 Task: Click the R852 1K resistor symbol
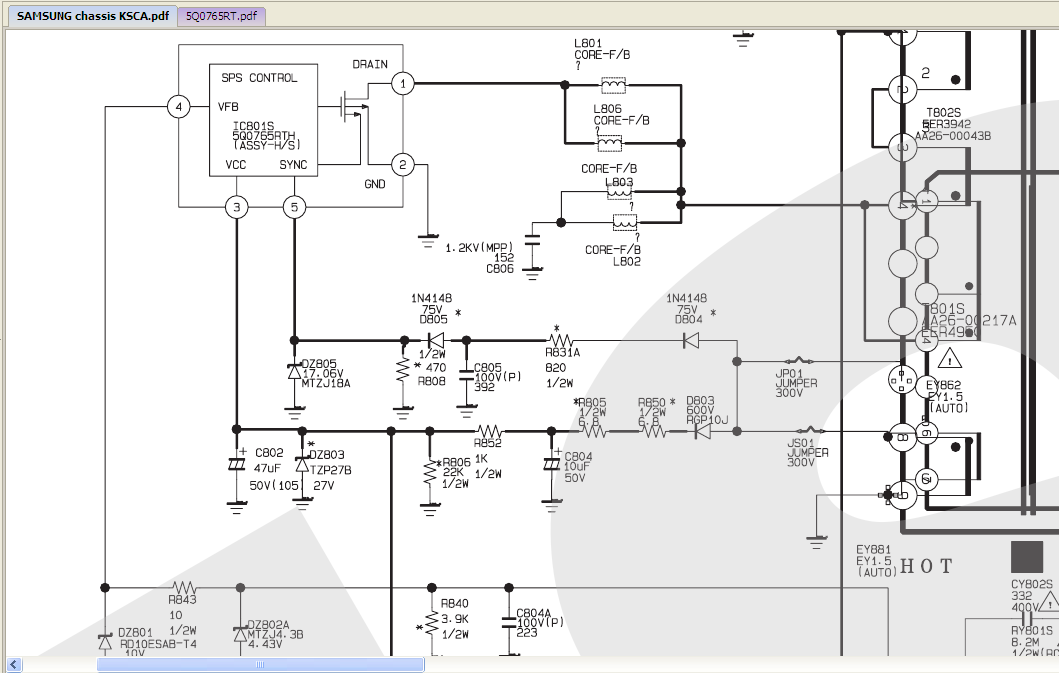(488, 431)
